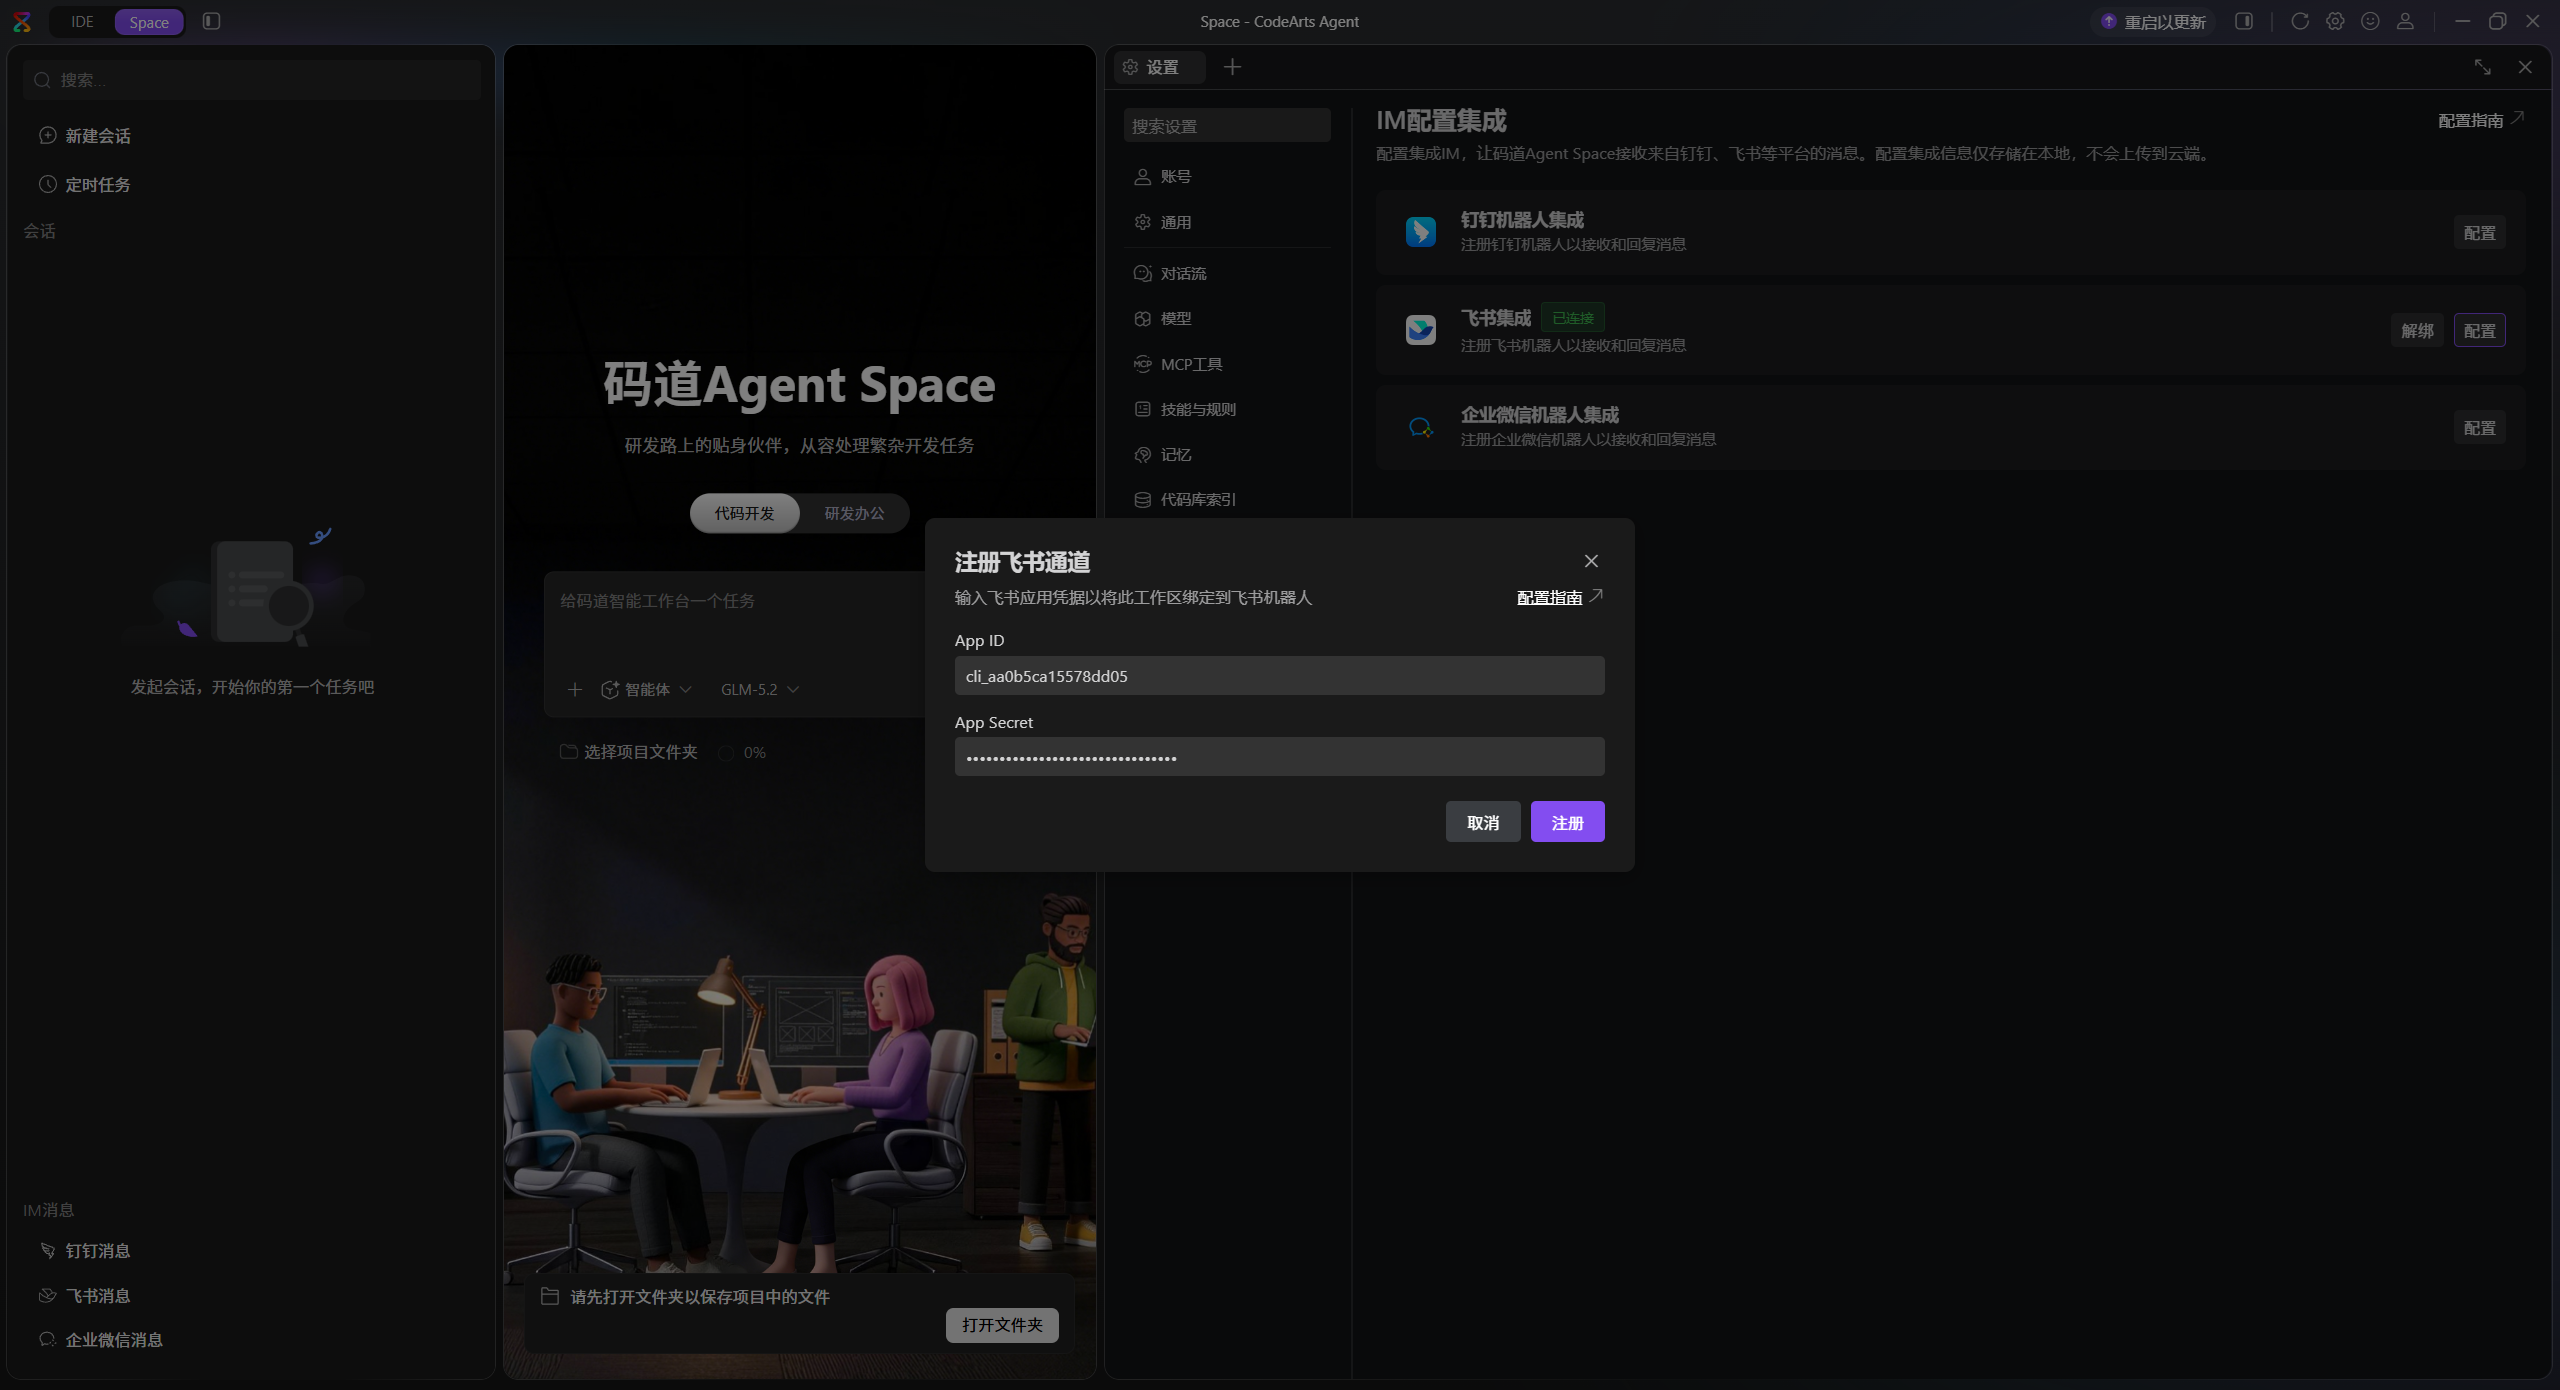This screenshot has width=2560, height=1390.
Task: Select the 研发办公 mode pill
Action: [x=854, y=513]
